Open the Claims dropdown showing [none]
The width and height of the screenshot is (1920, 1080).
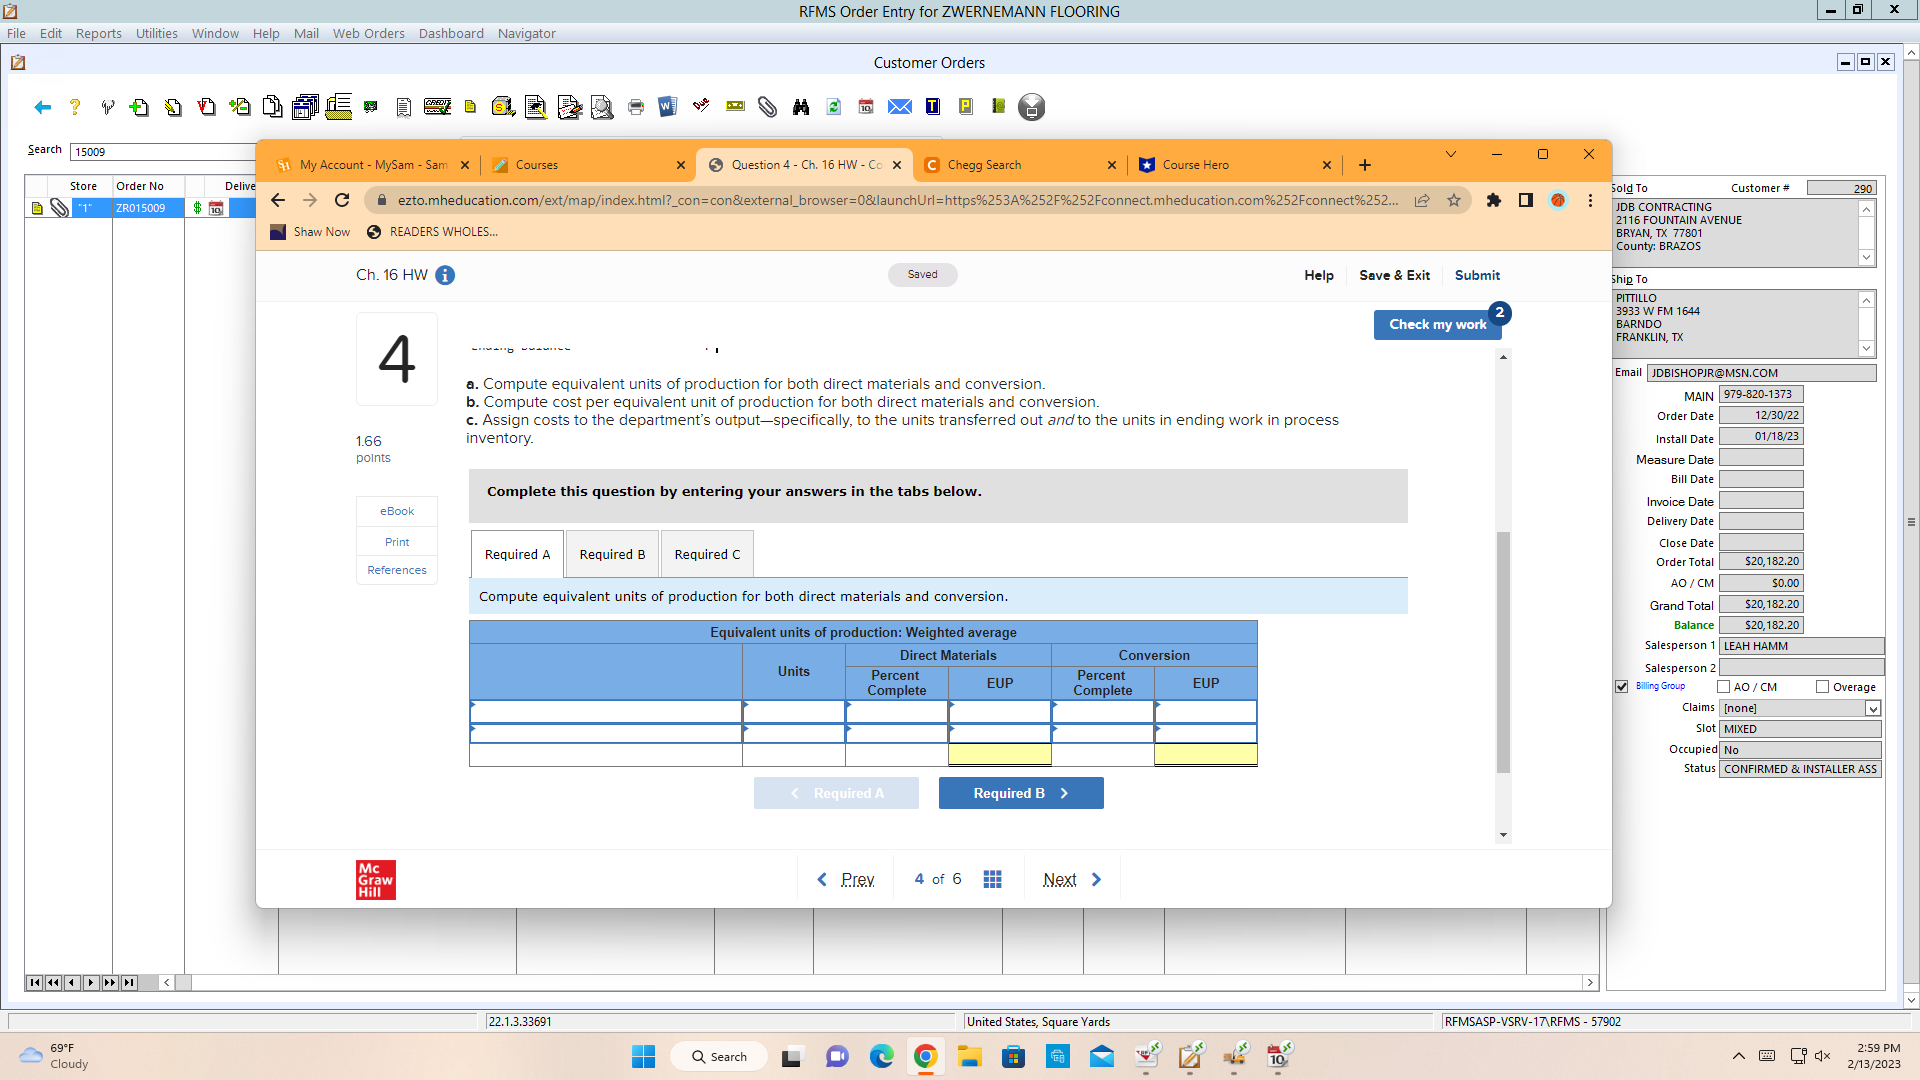click(x=1871, y=708)
